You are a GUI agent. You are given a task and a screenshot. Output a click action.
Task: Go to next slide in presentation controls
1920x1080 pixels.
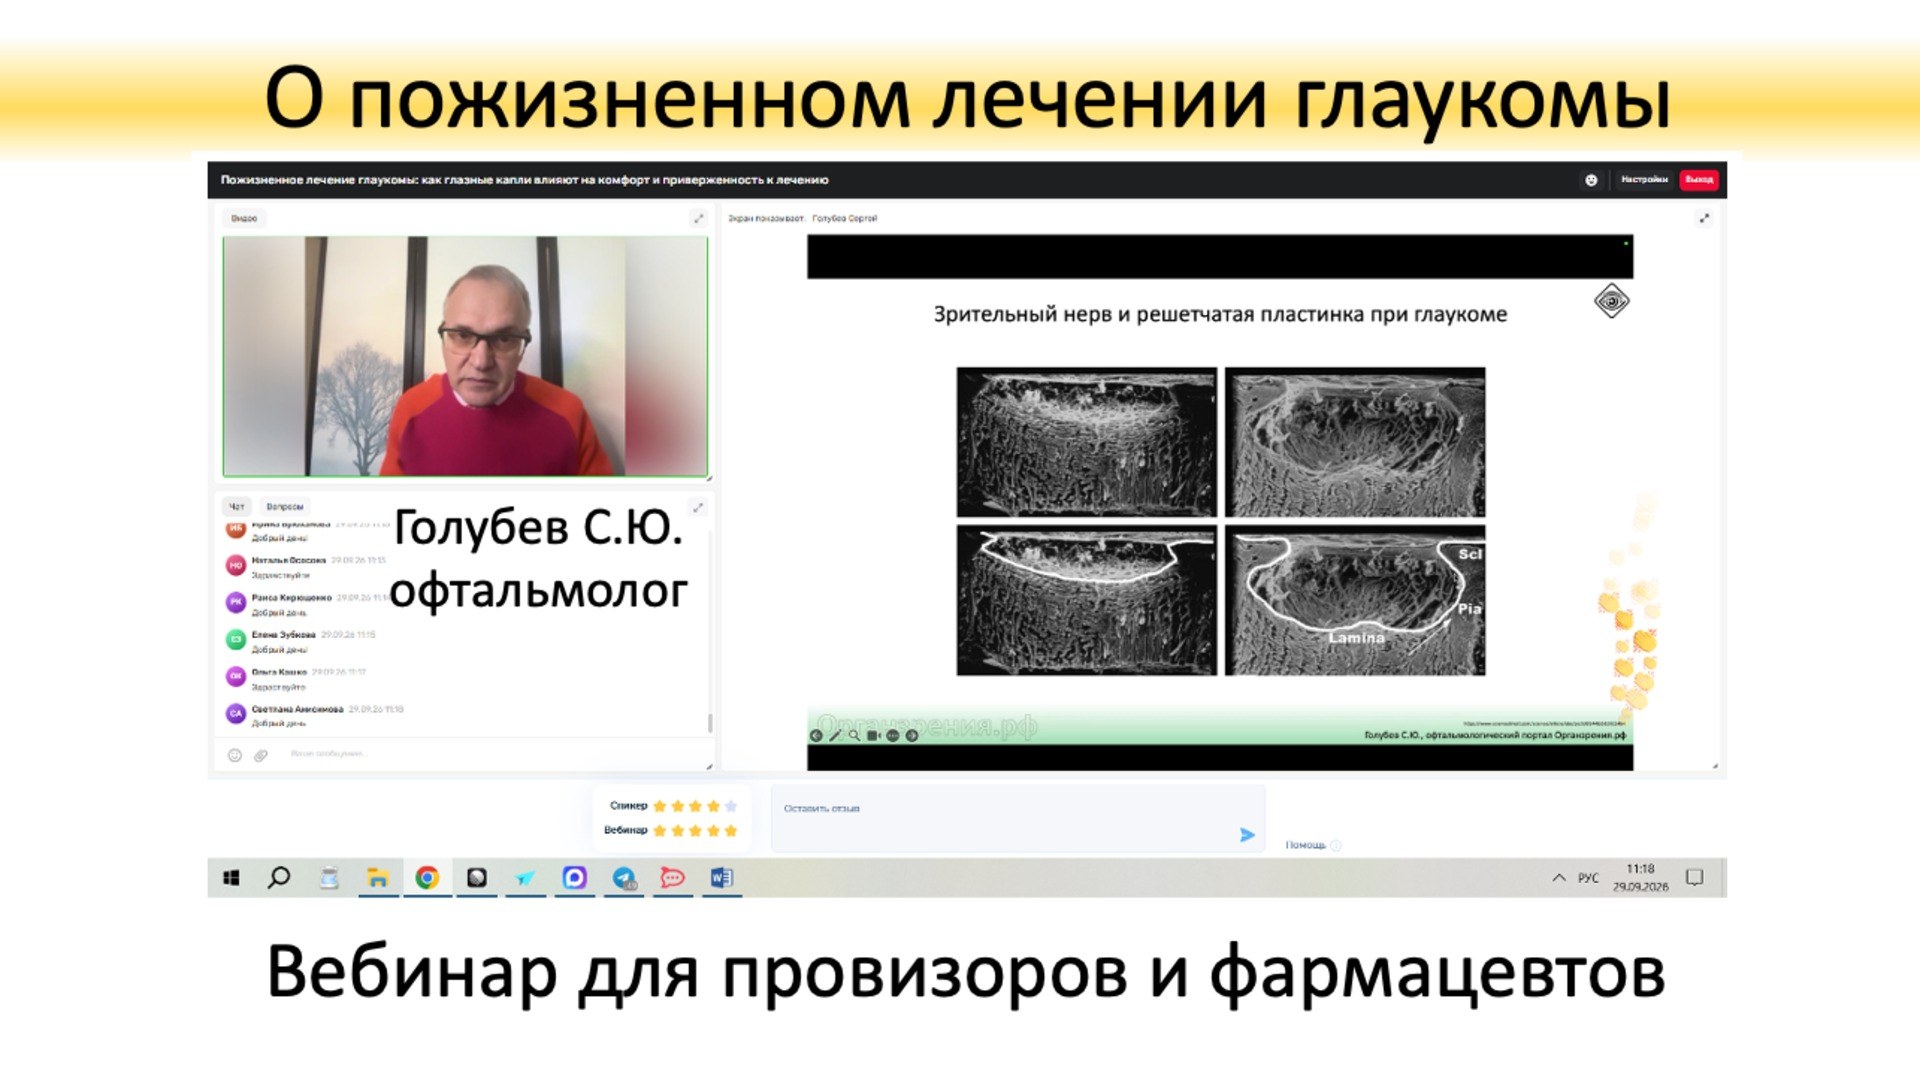pos(911,735)
